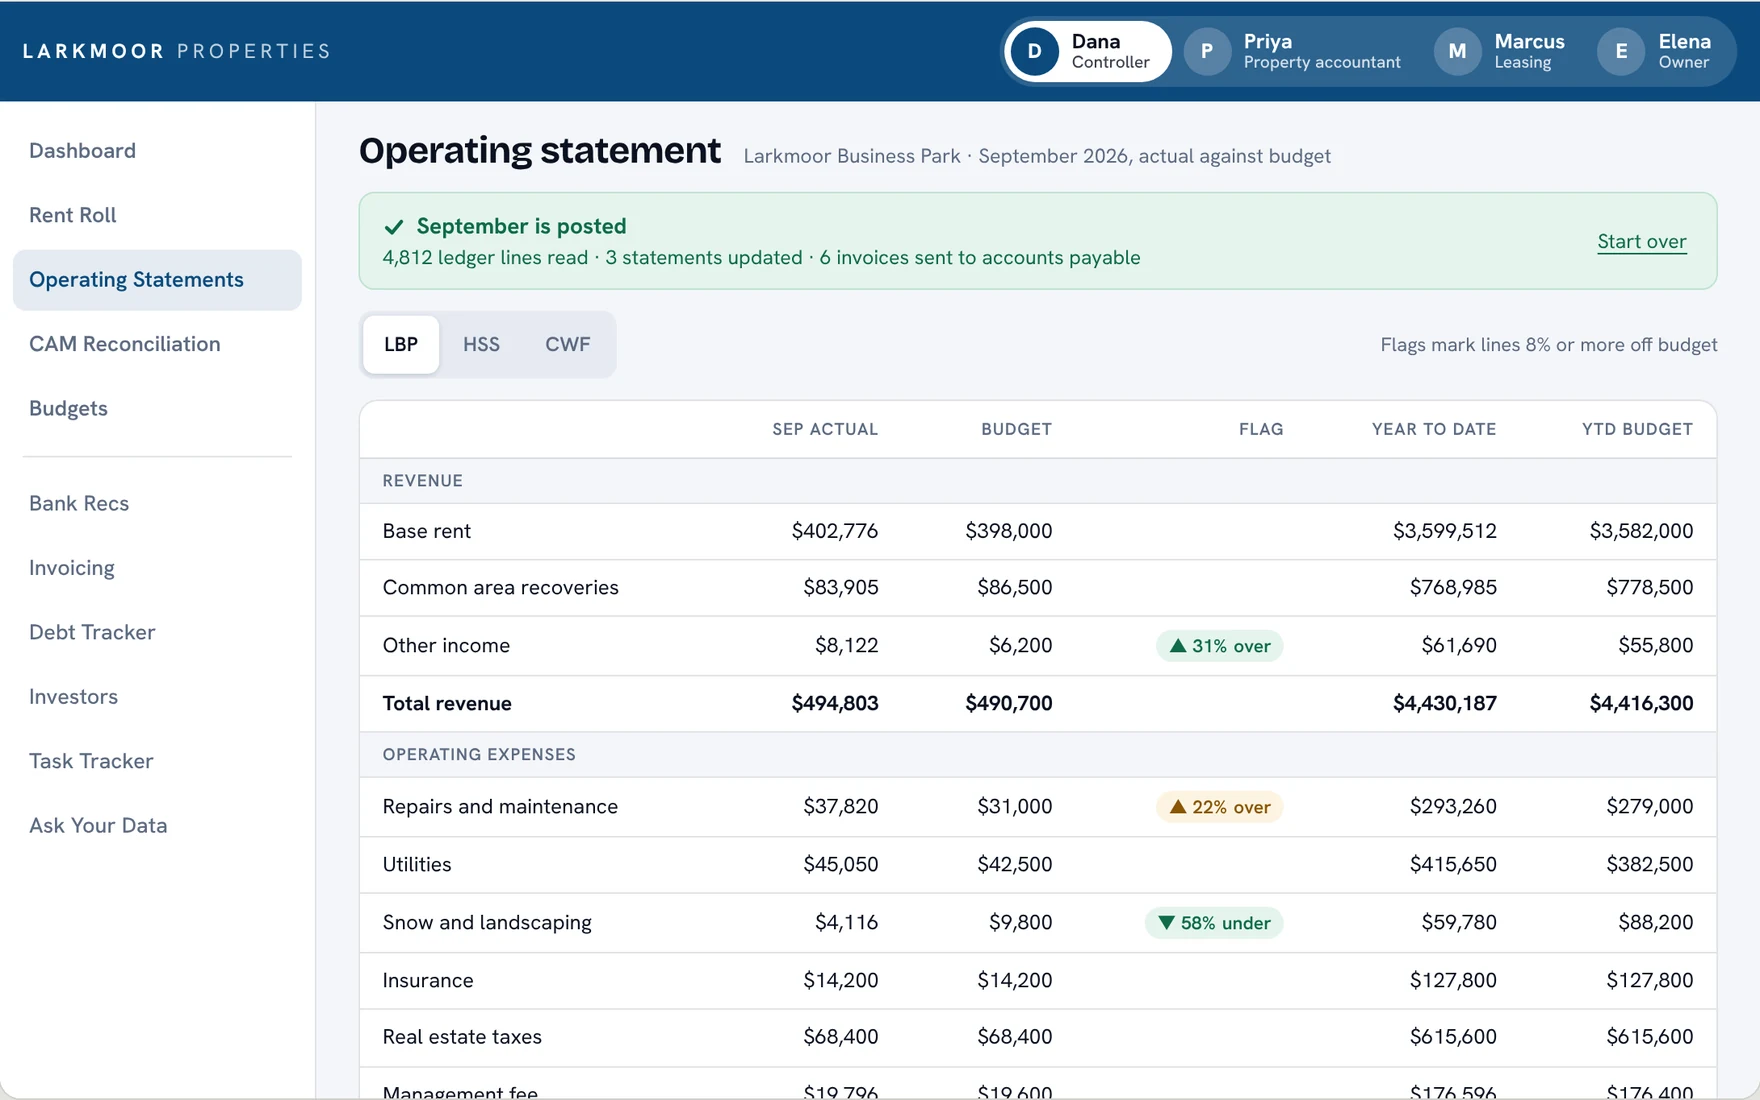Click the 31% over flag on Other income

point(1219,646)
